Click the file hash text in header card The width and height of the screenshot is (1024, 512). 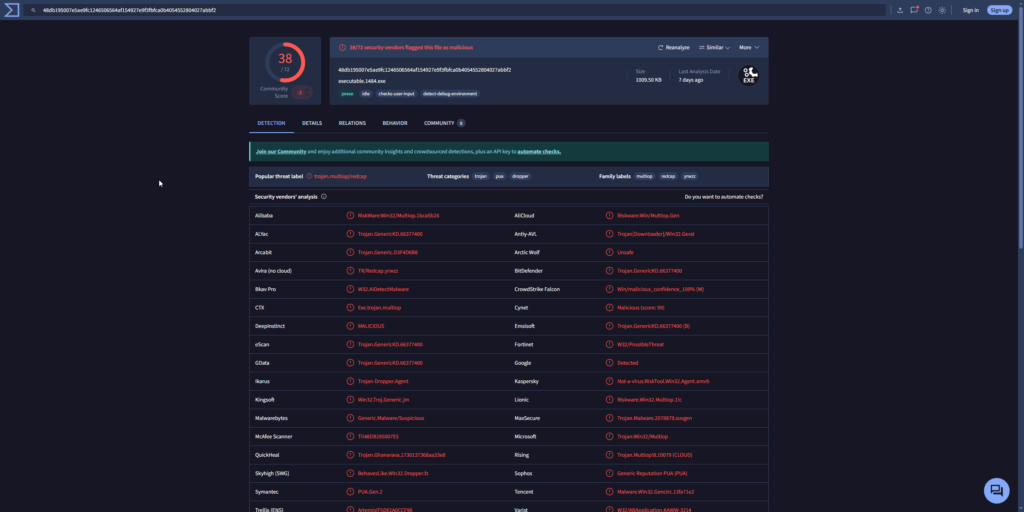tap(424, 70)
